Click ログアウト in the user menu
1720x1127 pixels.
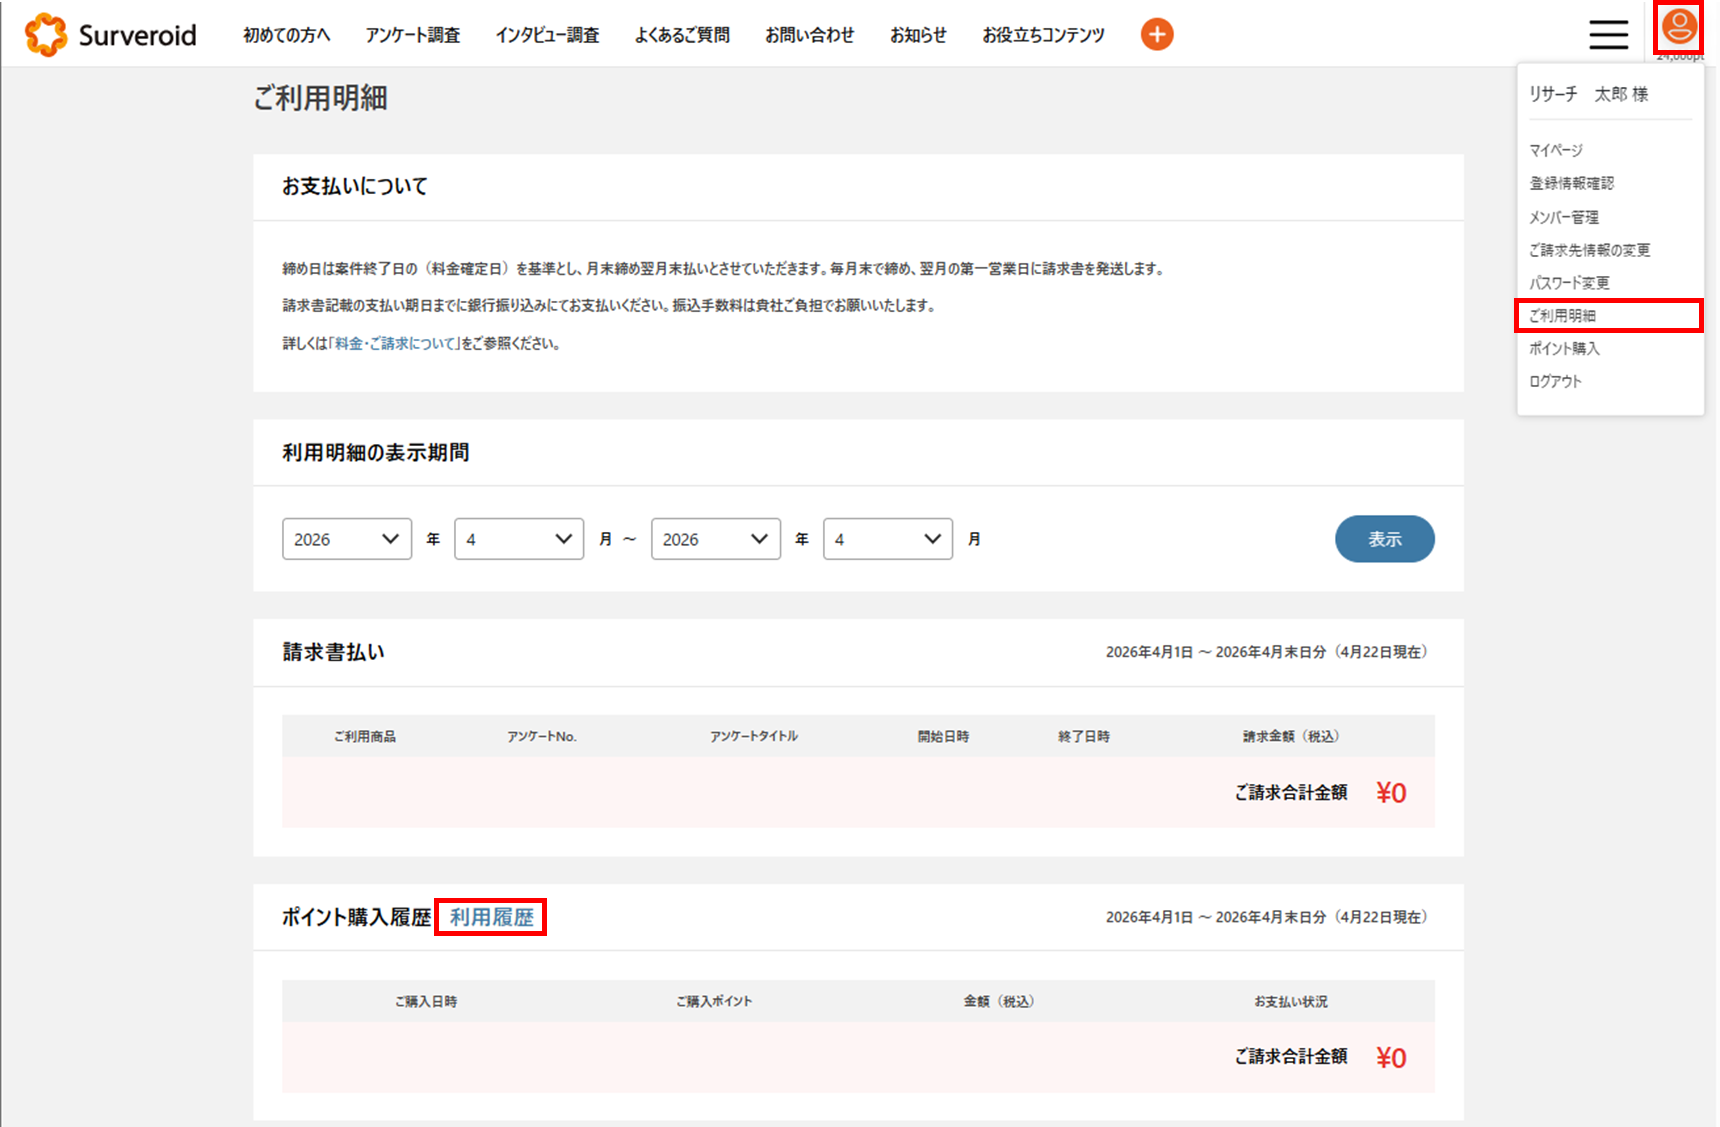(1555, 381)
